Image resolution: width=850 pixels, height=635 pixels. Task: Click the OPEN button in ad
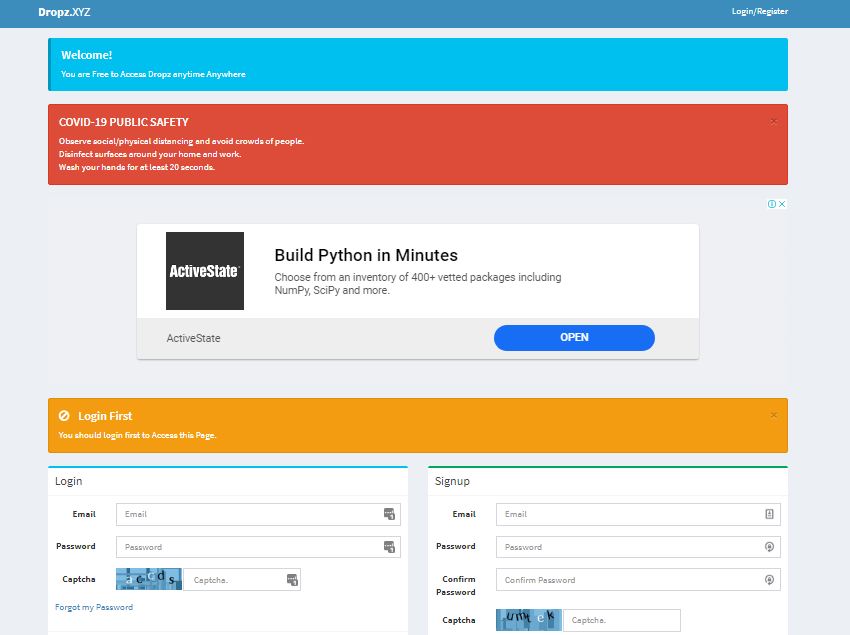(574, 337)
